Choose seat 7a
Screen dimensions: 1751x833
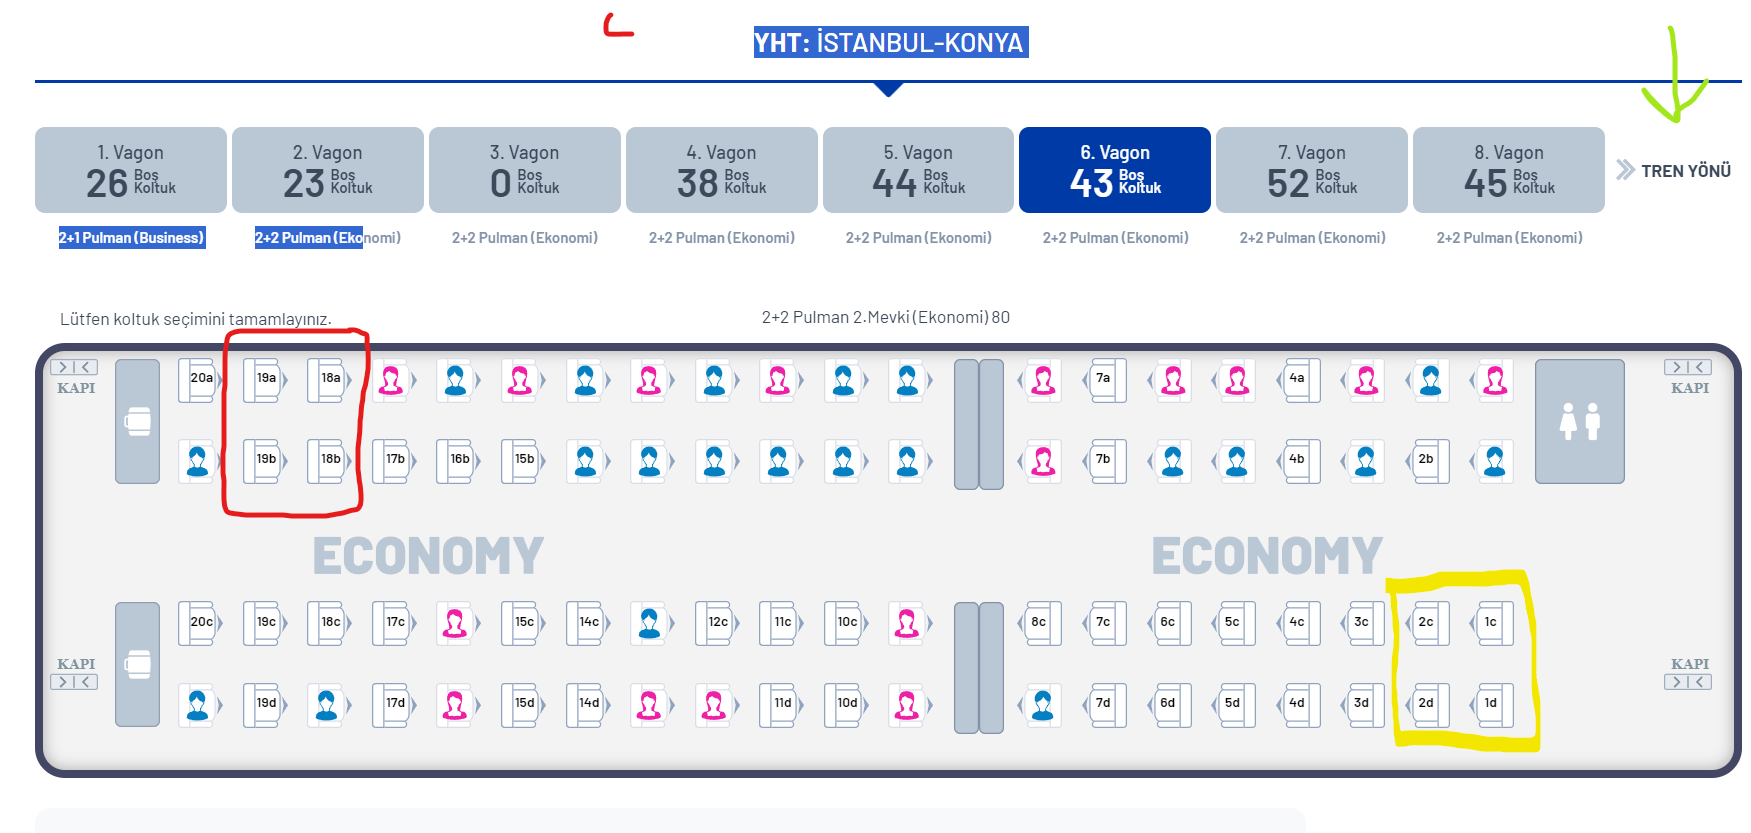1103,380
